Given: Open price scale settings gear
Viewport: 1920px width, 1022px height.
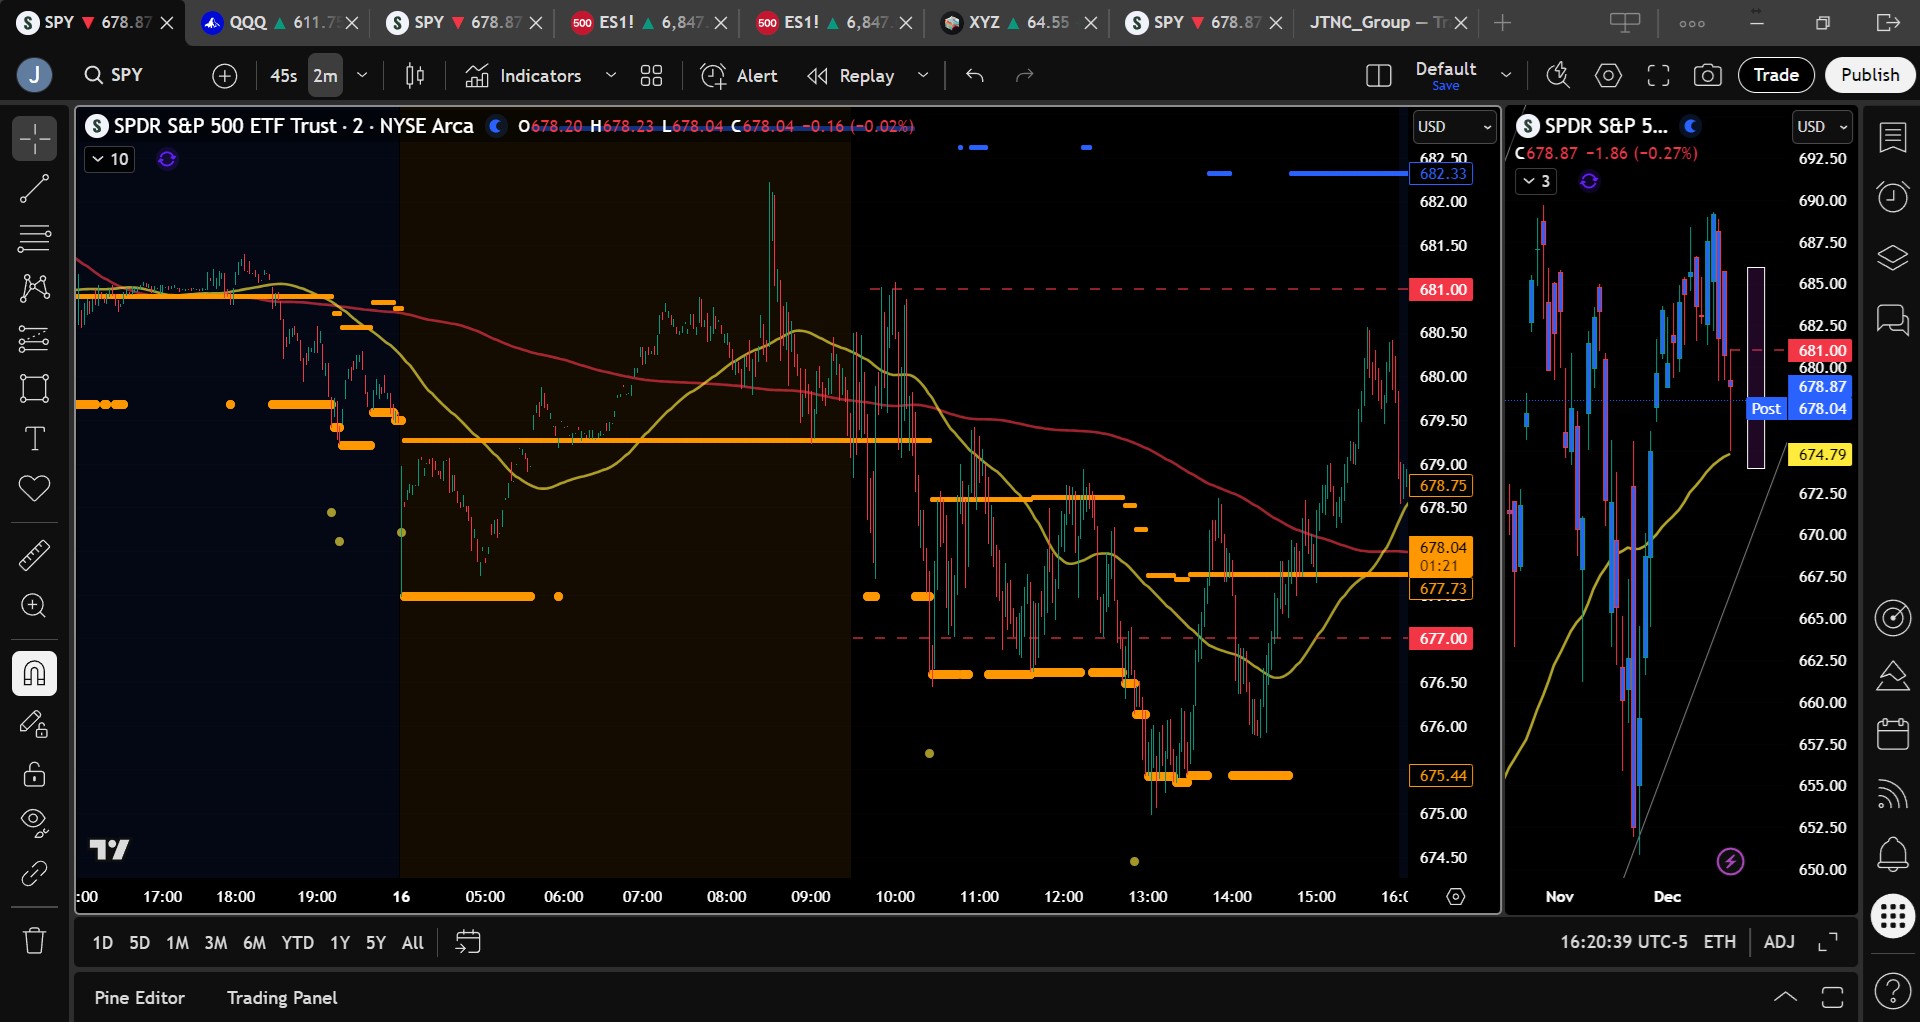Looking at the screenshot, I should (x=1456, y=896).
